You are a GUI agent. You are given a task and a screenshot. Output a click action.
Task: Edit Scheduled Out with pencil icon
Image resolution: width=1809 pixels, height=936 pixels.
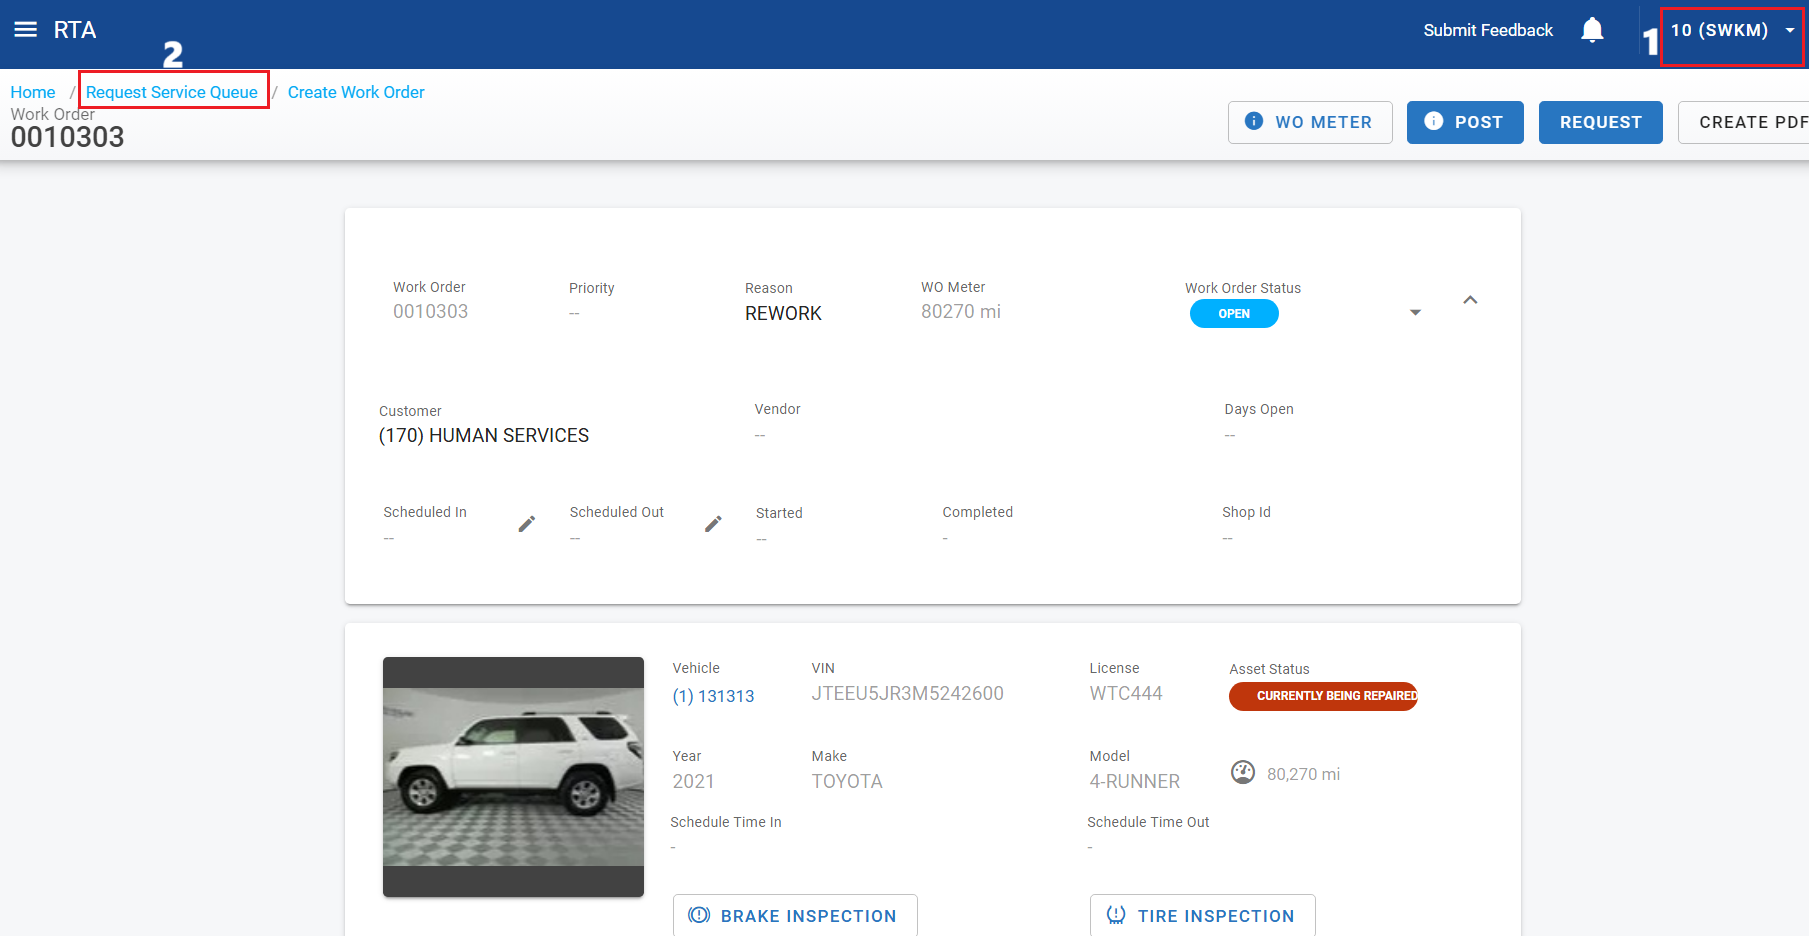coord(713,524)
